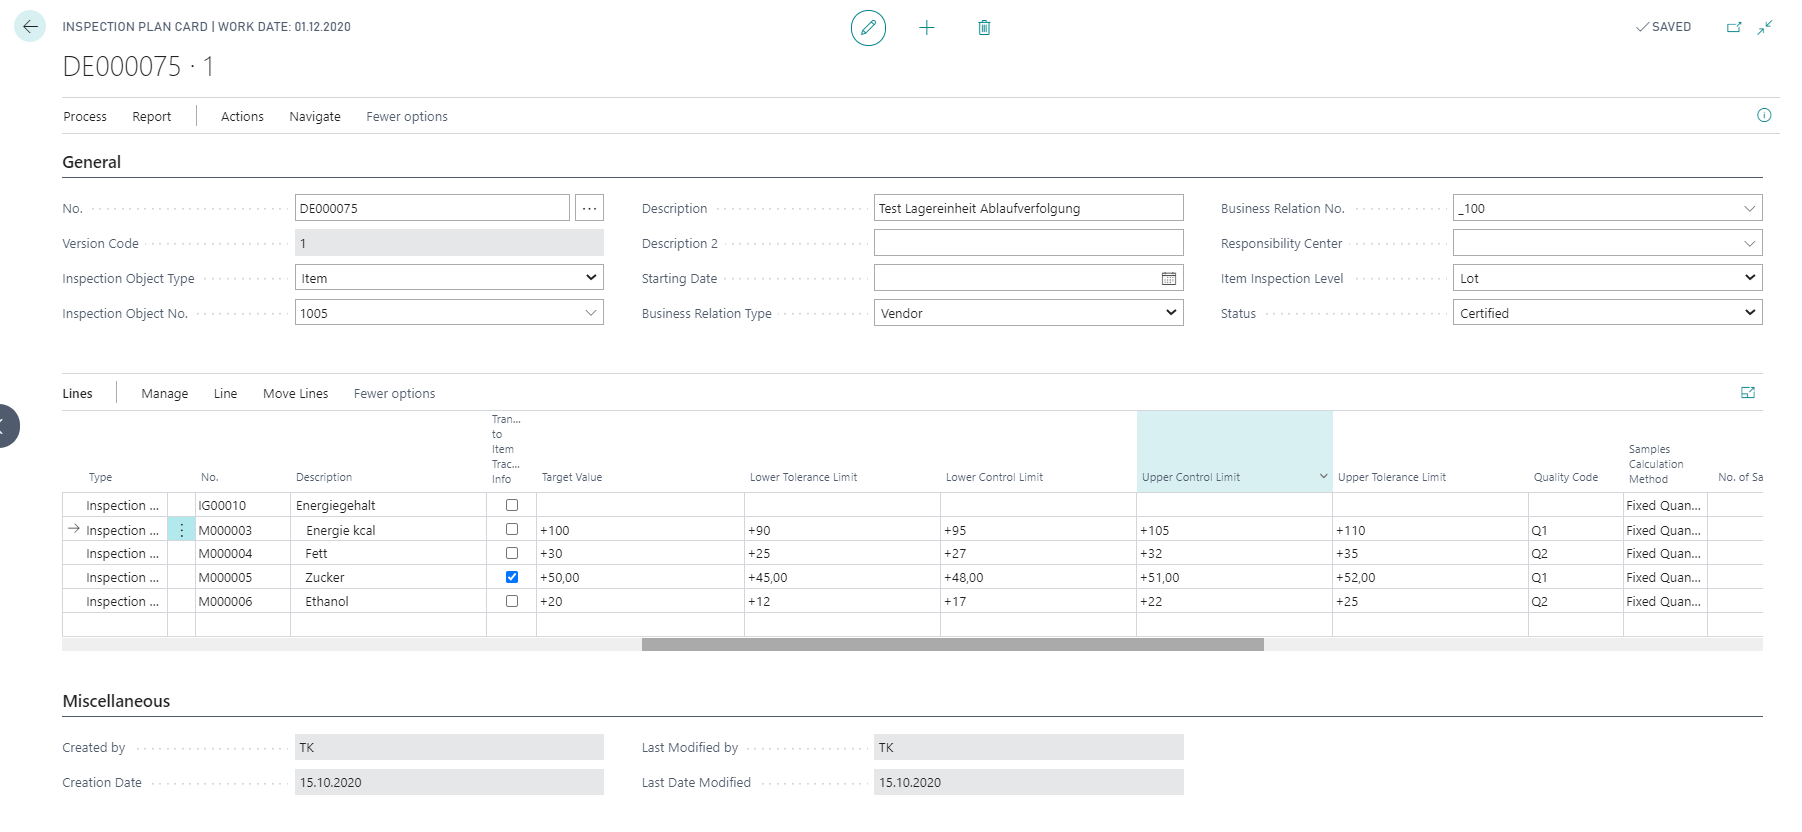
Task: Open row options for M000003 line
Action: (181, 530)
